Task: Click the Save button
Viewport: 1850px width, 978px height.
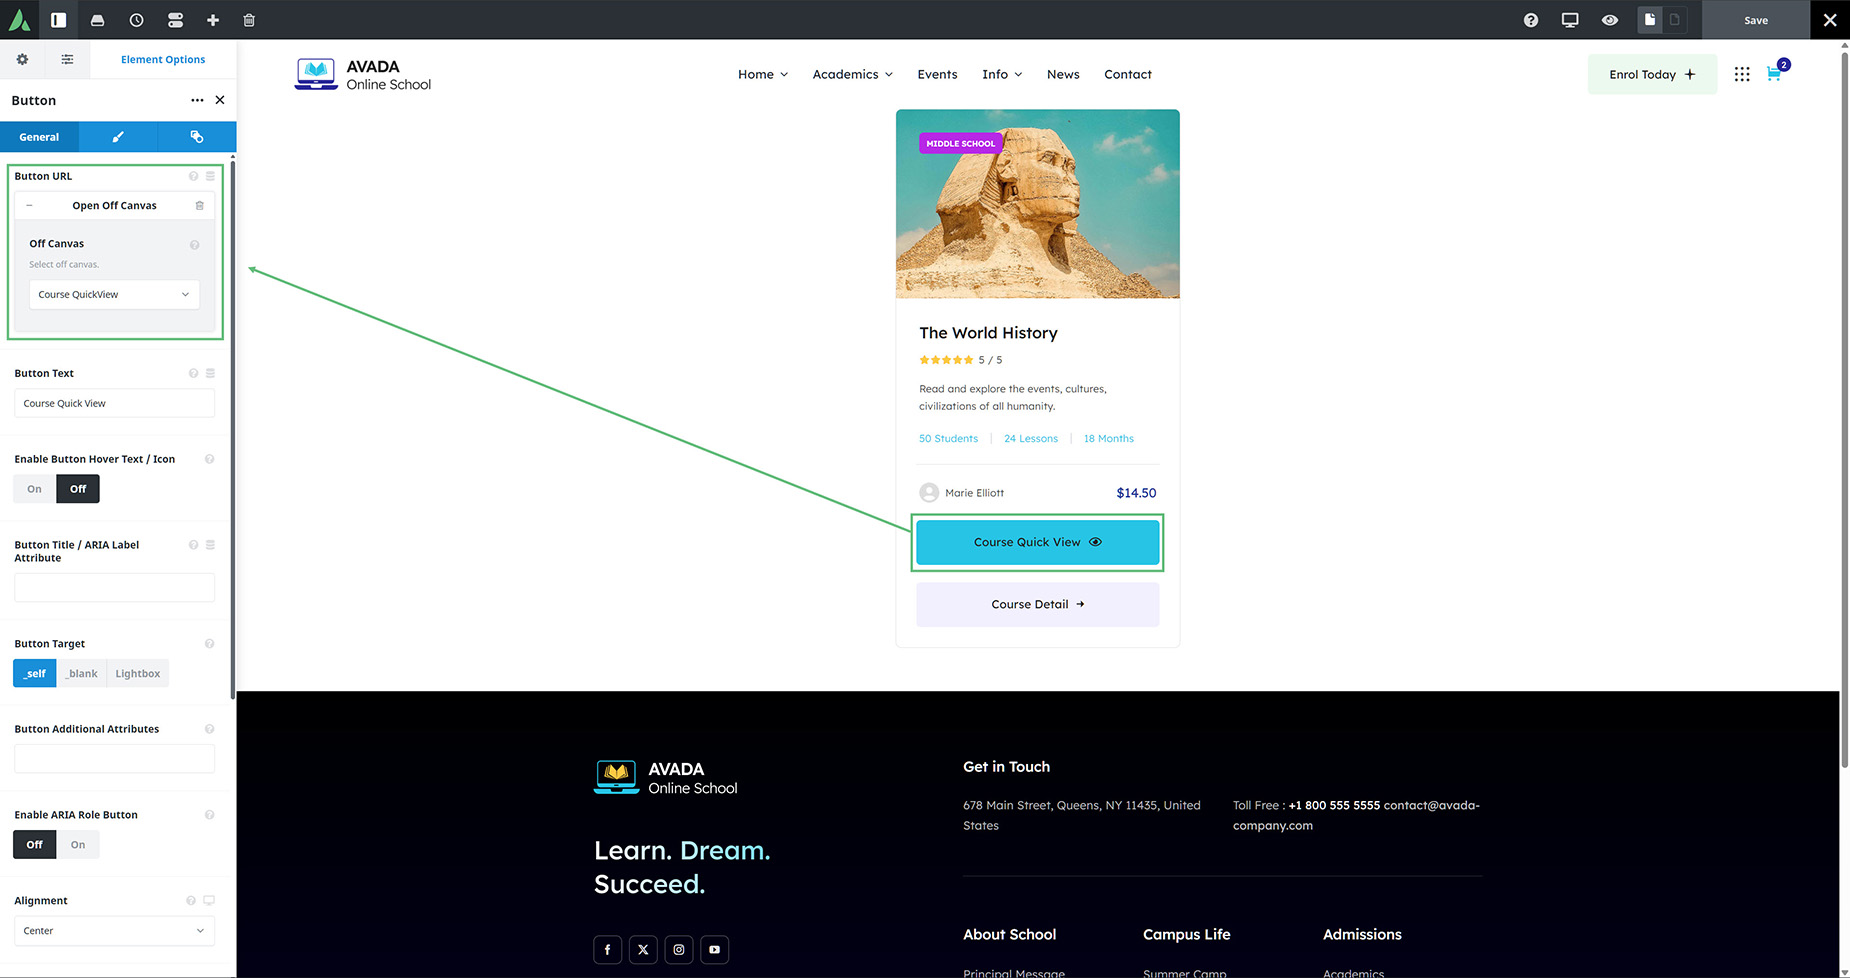Action: point(1755,20)
